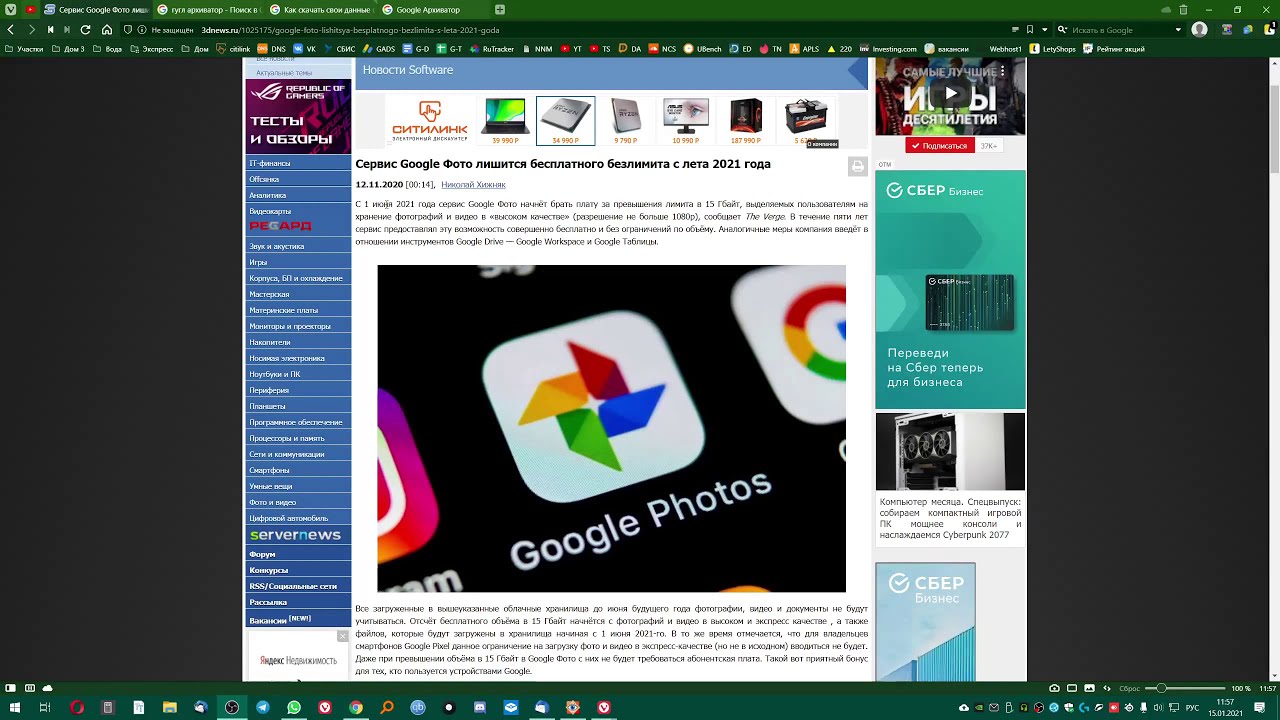The width and height of the screenshot is (1280, 720).
Task: Open the Дом 3 bookmarks folder
Action: click(69, 48)
